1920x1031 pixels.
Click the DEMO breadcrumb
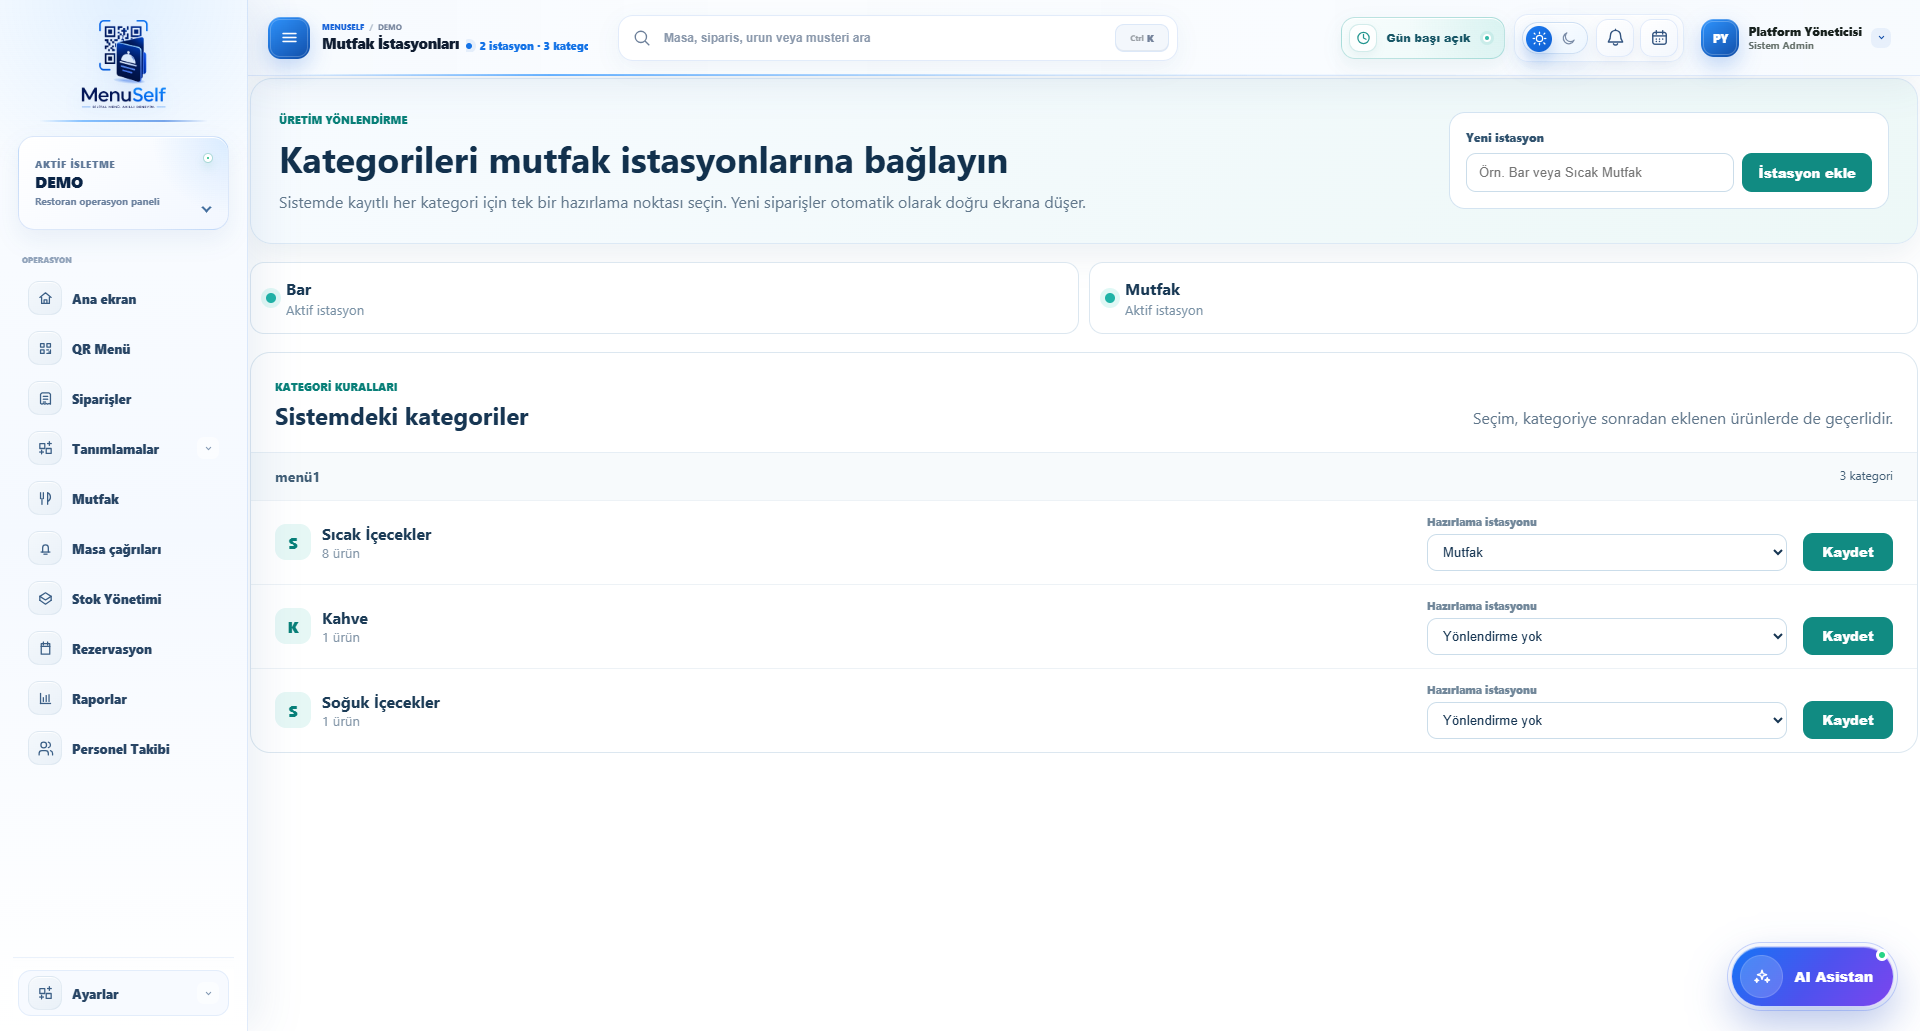[x=390, y=27]
